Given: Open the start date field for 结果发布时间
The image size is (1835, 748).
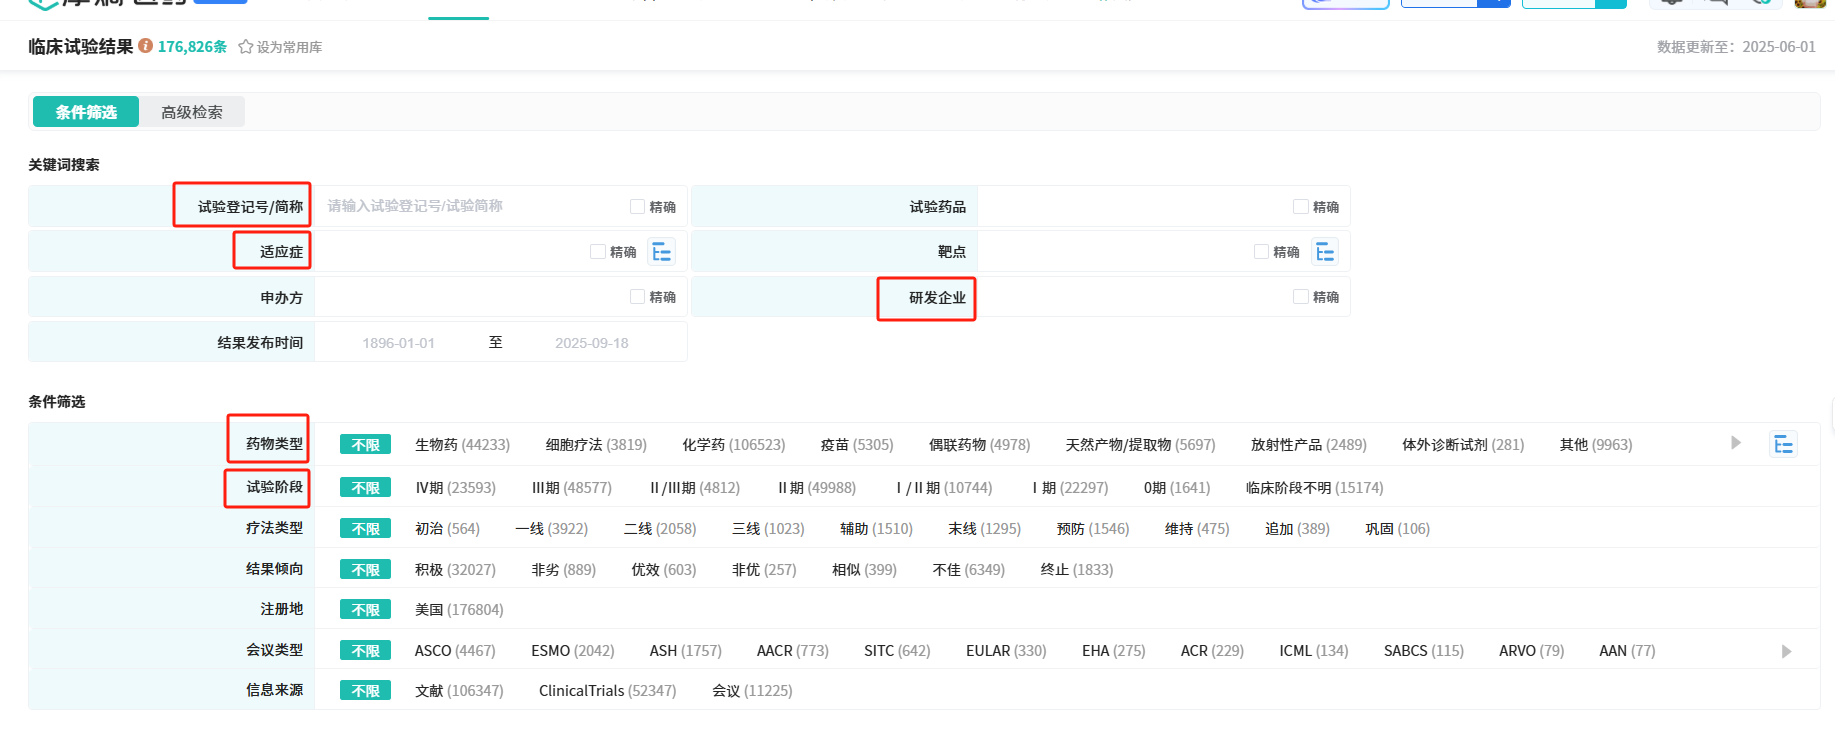Looking at the screenshot, I should click(398, 343).
